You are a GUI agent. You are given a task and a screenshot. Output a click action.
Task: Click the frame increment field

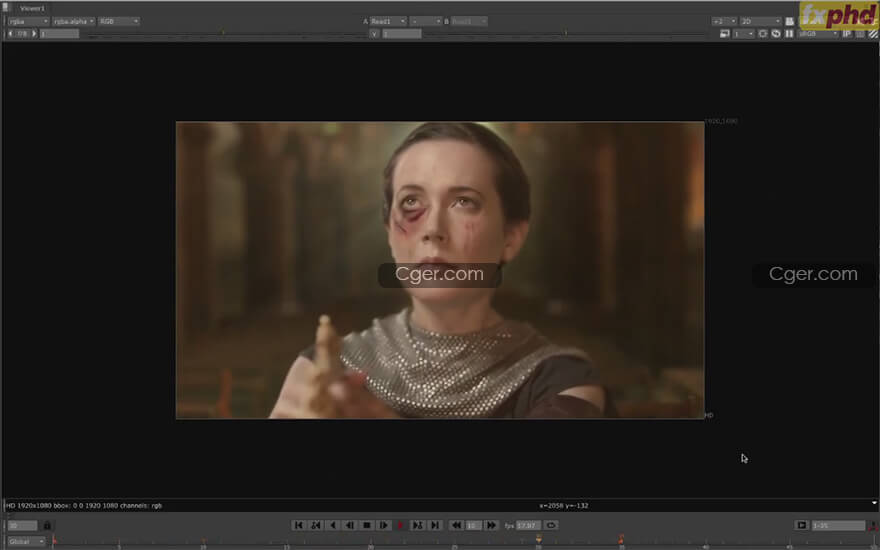pyautogui.click(x=474, y=525)
